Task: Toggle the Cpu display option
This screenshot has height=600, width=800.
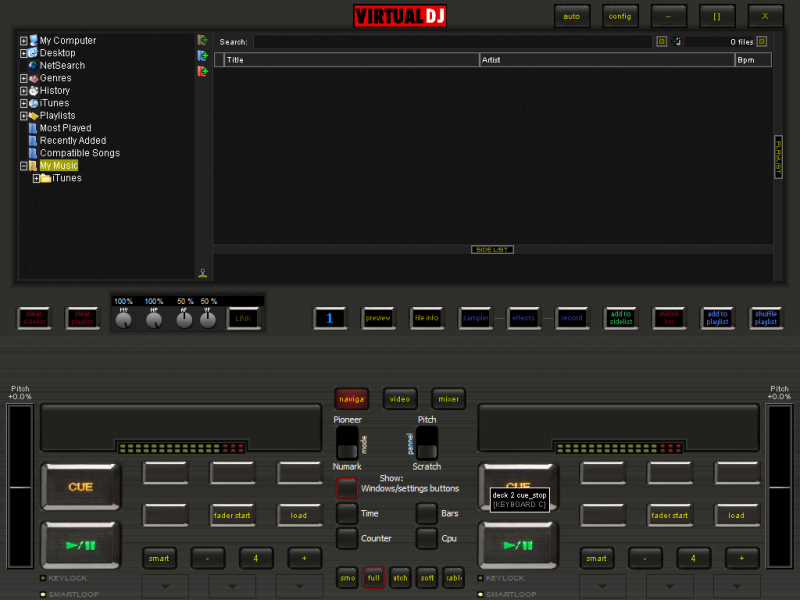Action: click(x=427, y=538)
